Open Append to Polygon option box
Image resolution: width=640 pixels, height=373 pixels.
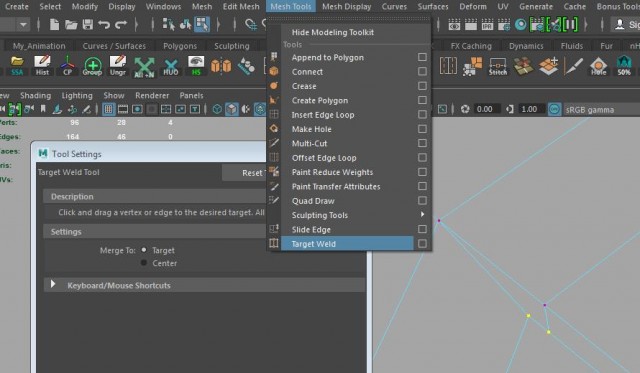click(422, 57)
